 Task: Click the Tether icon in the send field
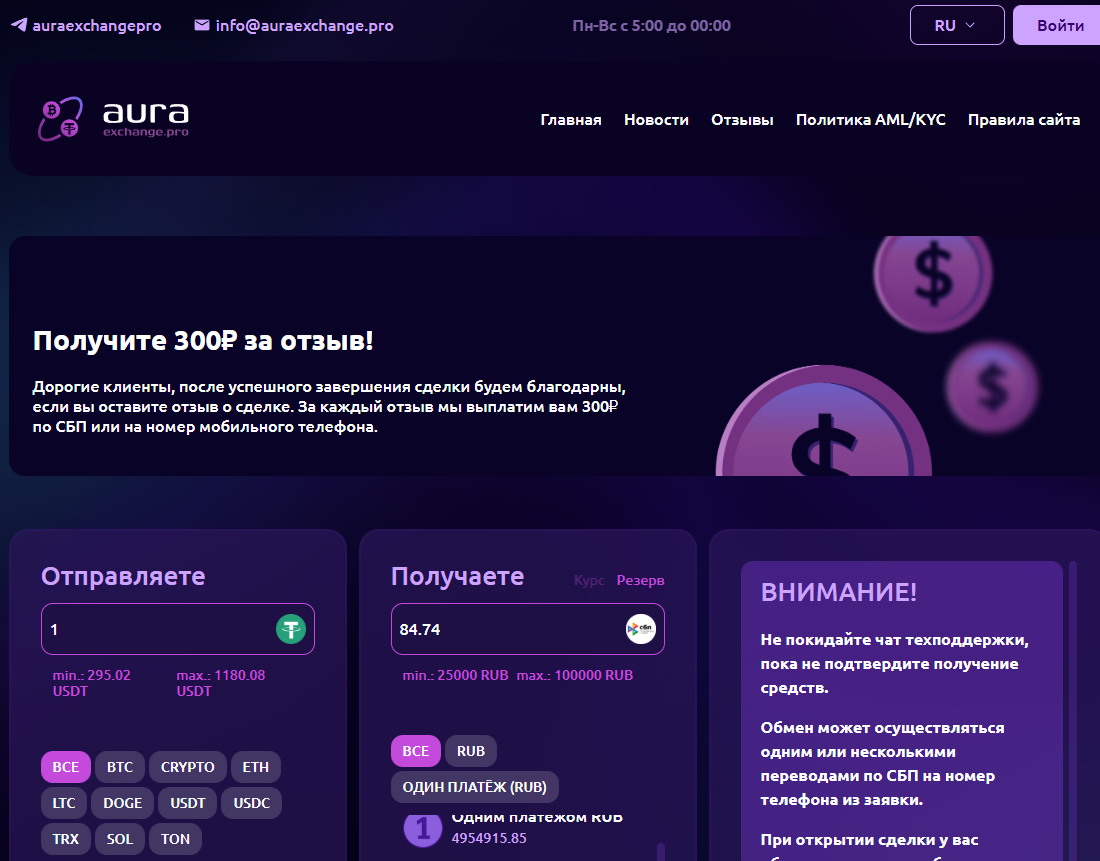click(x=290, y=629)
